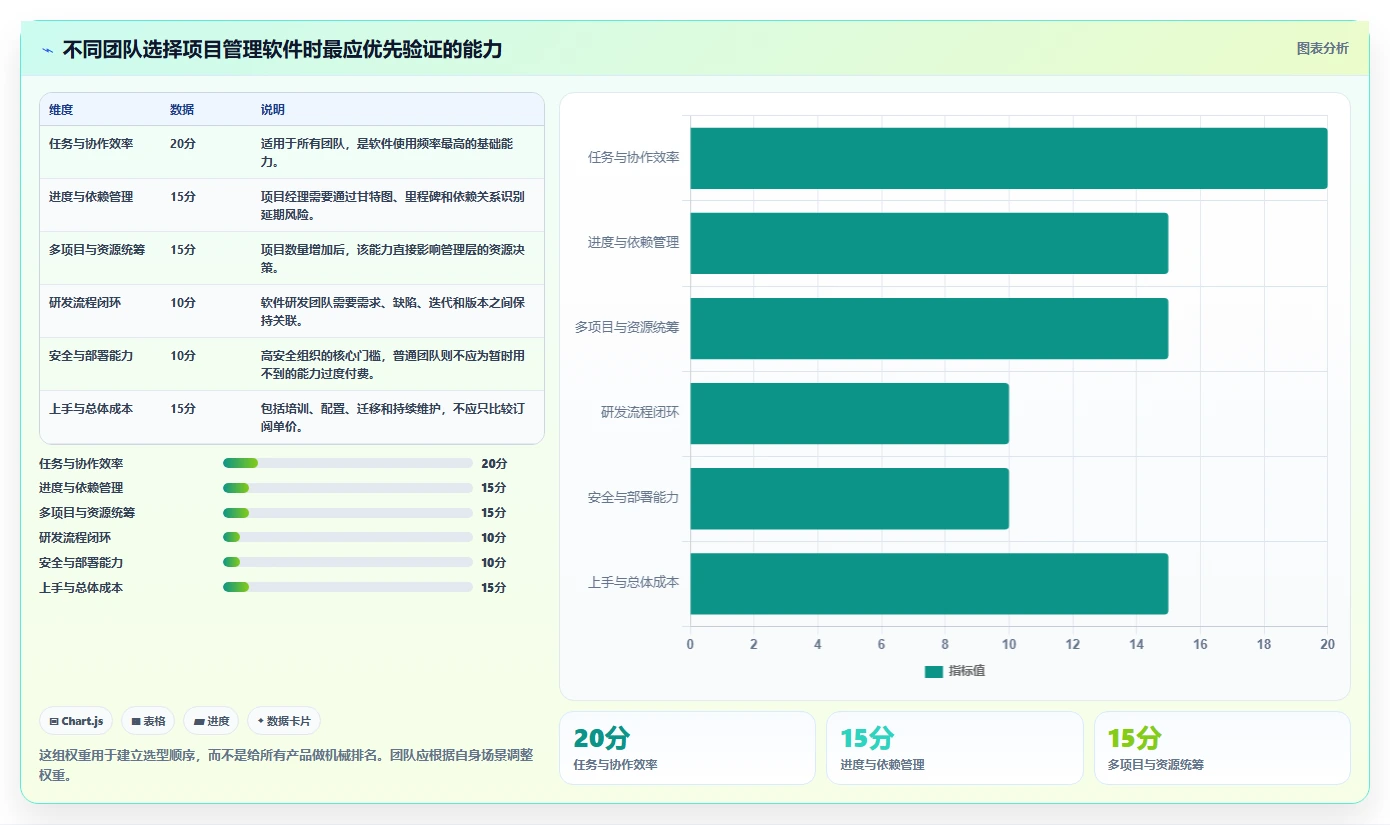
Task: Select the 进度 chip
Action: pos(211,721)
